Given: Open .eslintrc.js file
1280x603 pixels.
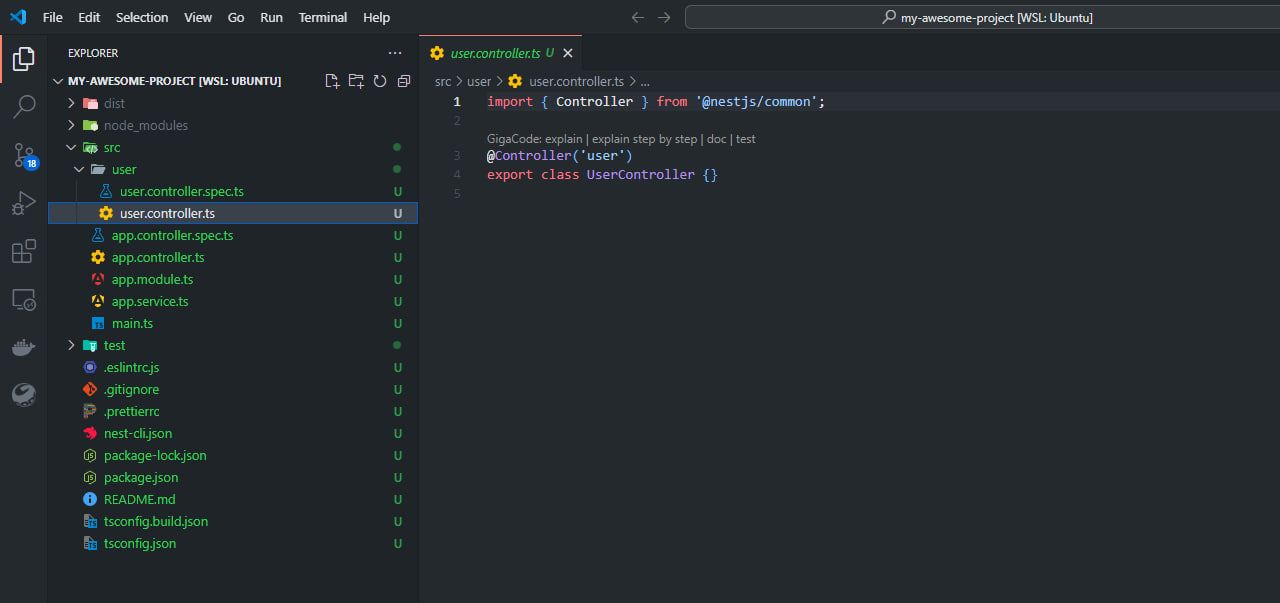Looking at the screenshot, I should pyautogui.click(x=233, y=367).
